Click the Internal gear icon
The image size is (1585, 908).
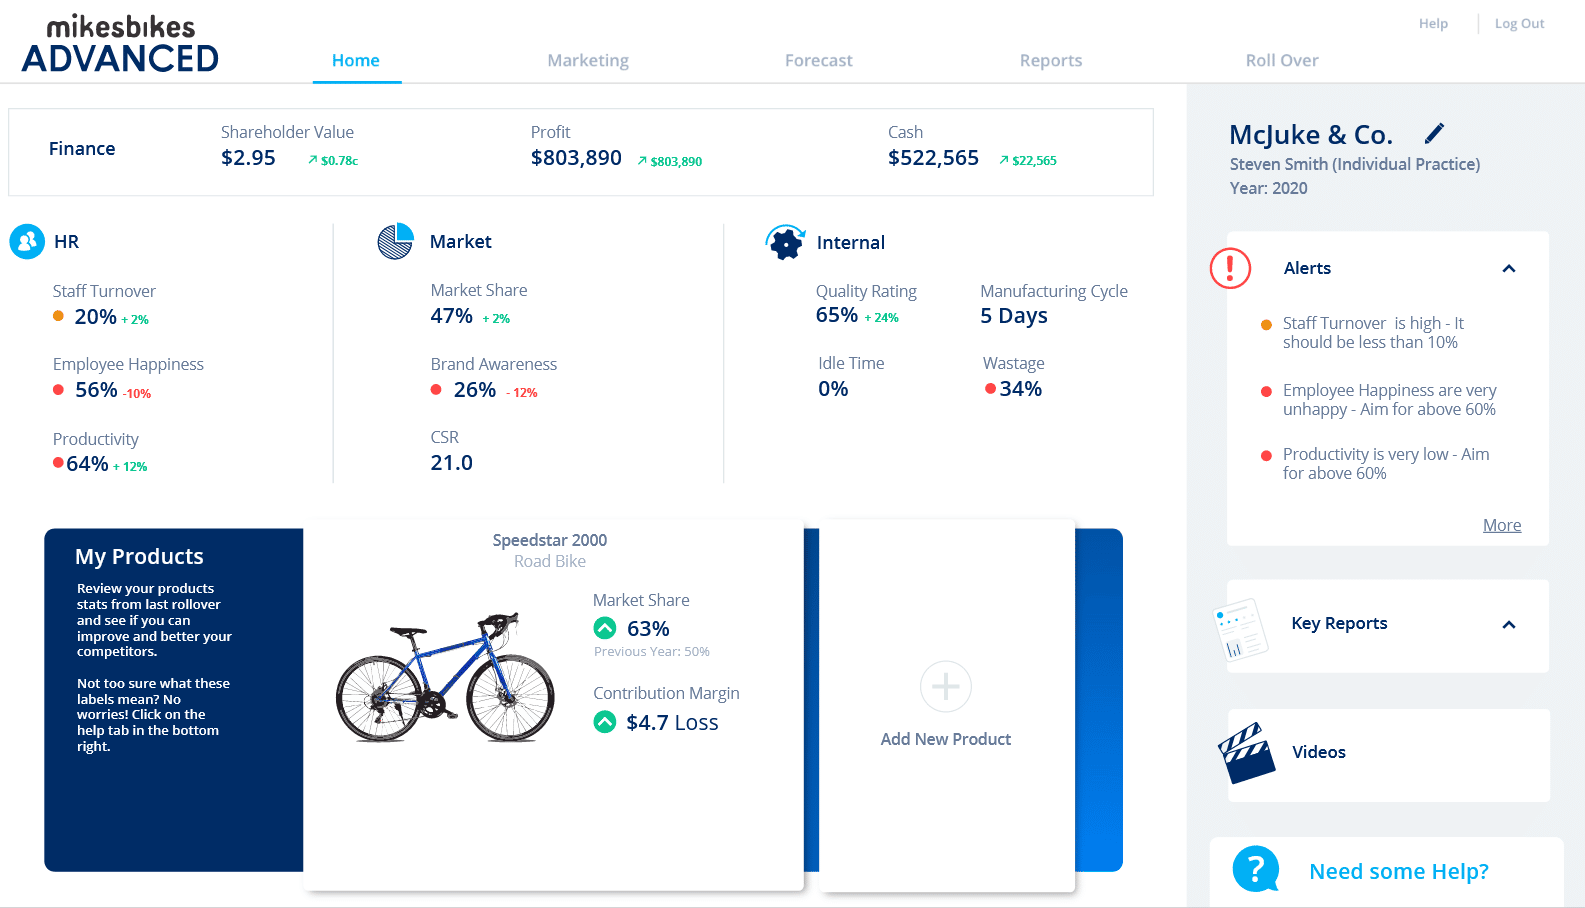coord(785,242)
